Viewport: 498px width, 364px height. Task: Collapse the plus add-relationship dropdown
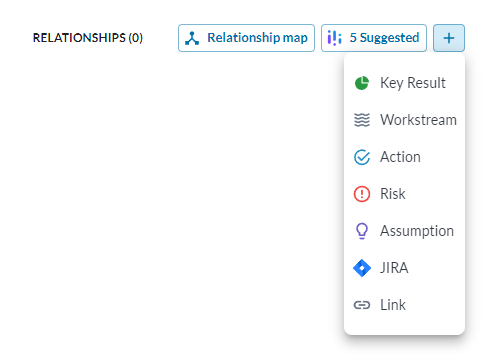pos(449,38)
